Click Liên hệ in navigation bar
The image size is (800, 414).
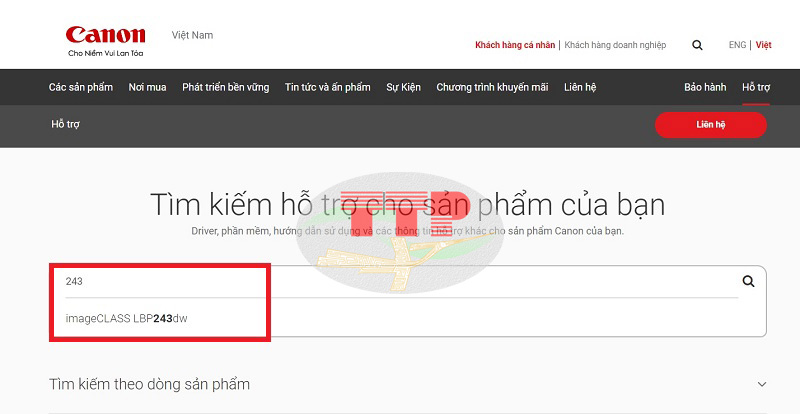coord(580,87)
